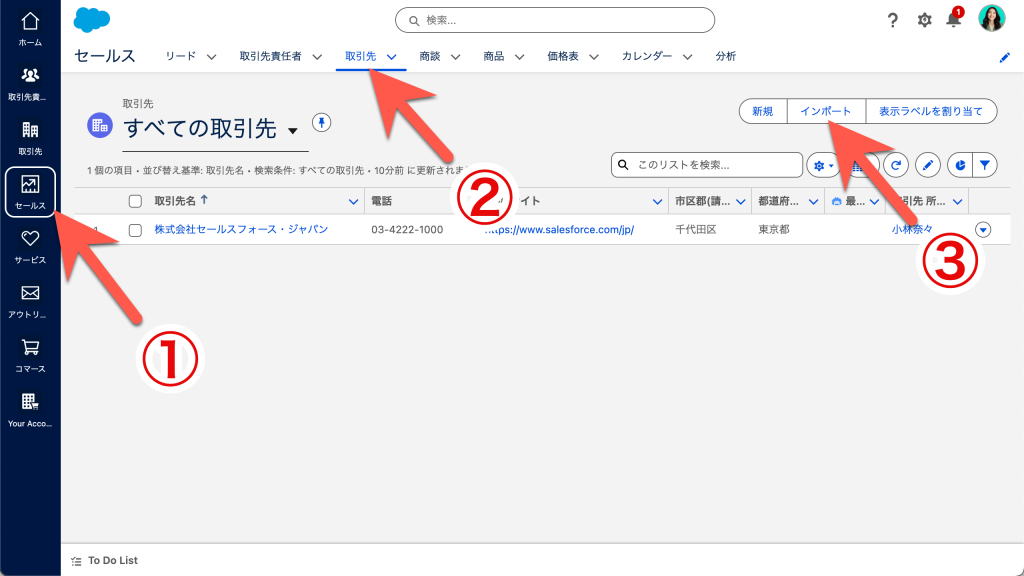
Task: Expand the 商談 tab dropdown chevron
Action: tap(455, 57)
